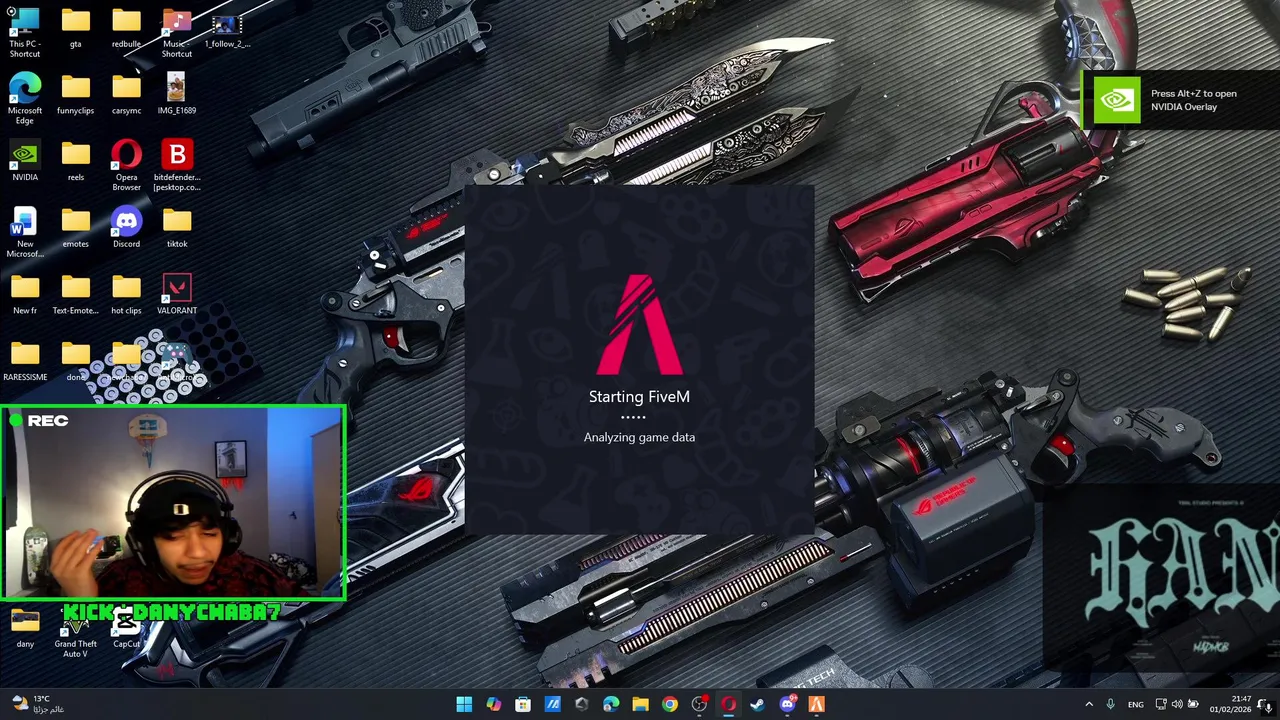Open the NVIDIA desktop shortcut

coord(25,161)
